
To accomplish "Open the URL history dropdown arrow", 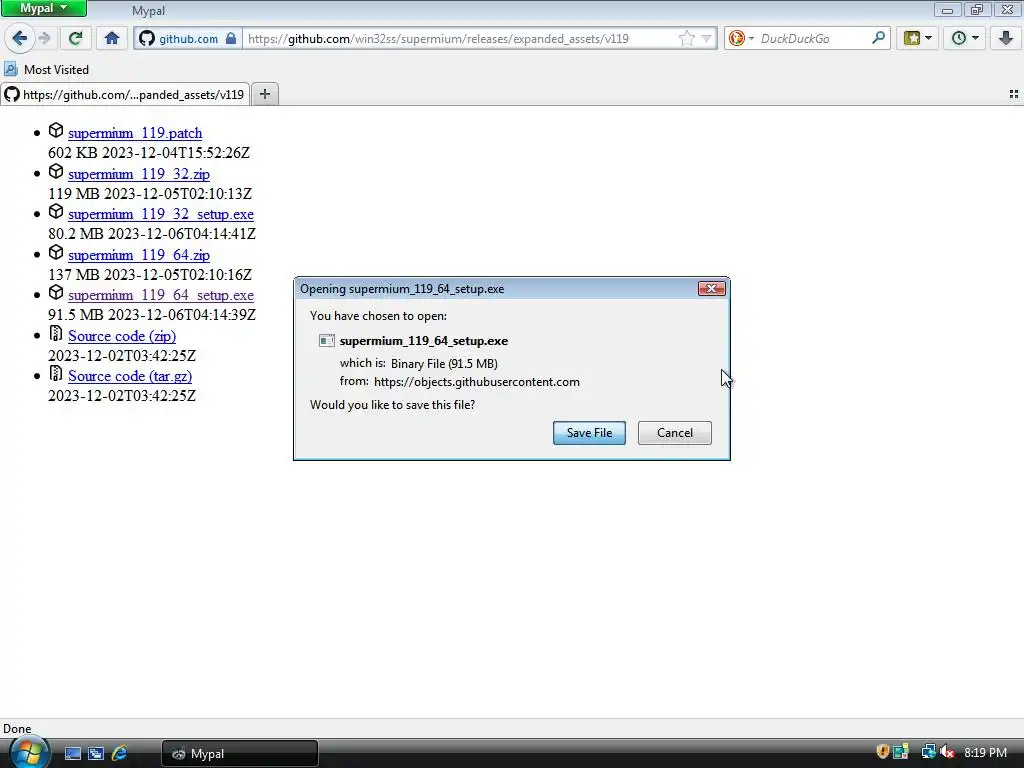I will click(707, 39).
